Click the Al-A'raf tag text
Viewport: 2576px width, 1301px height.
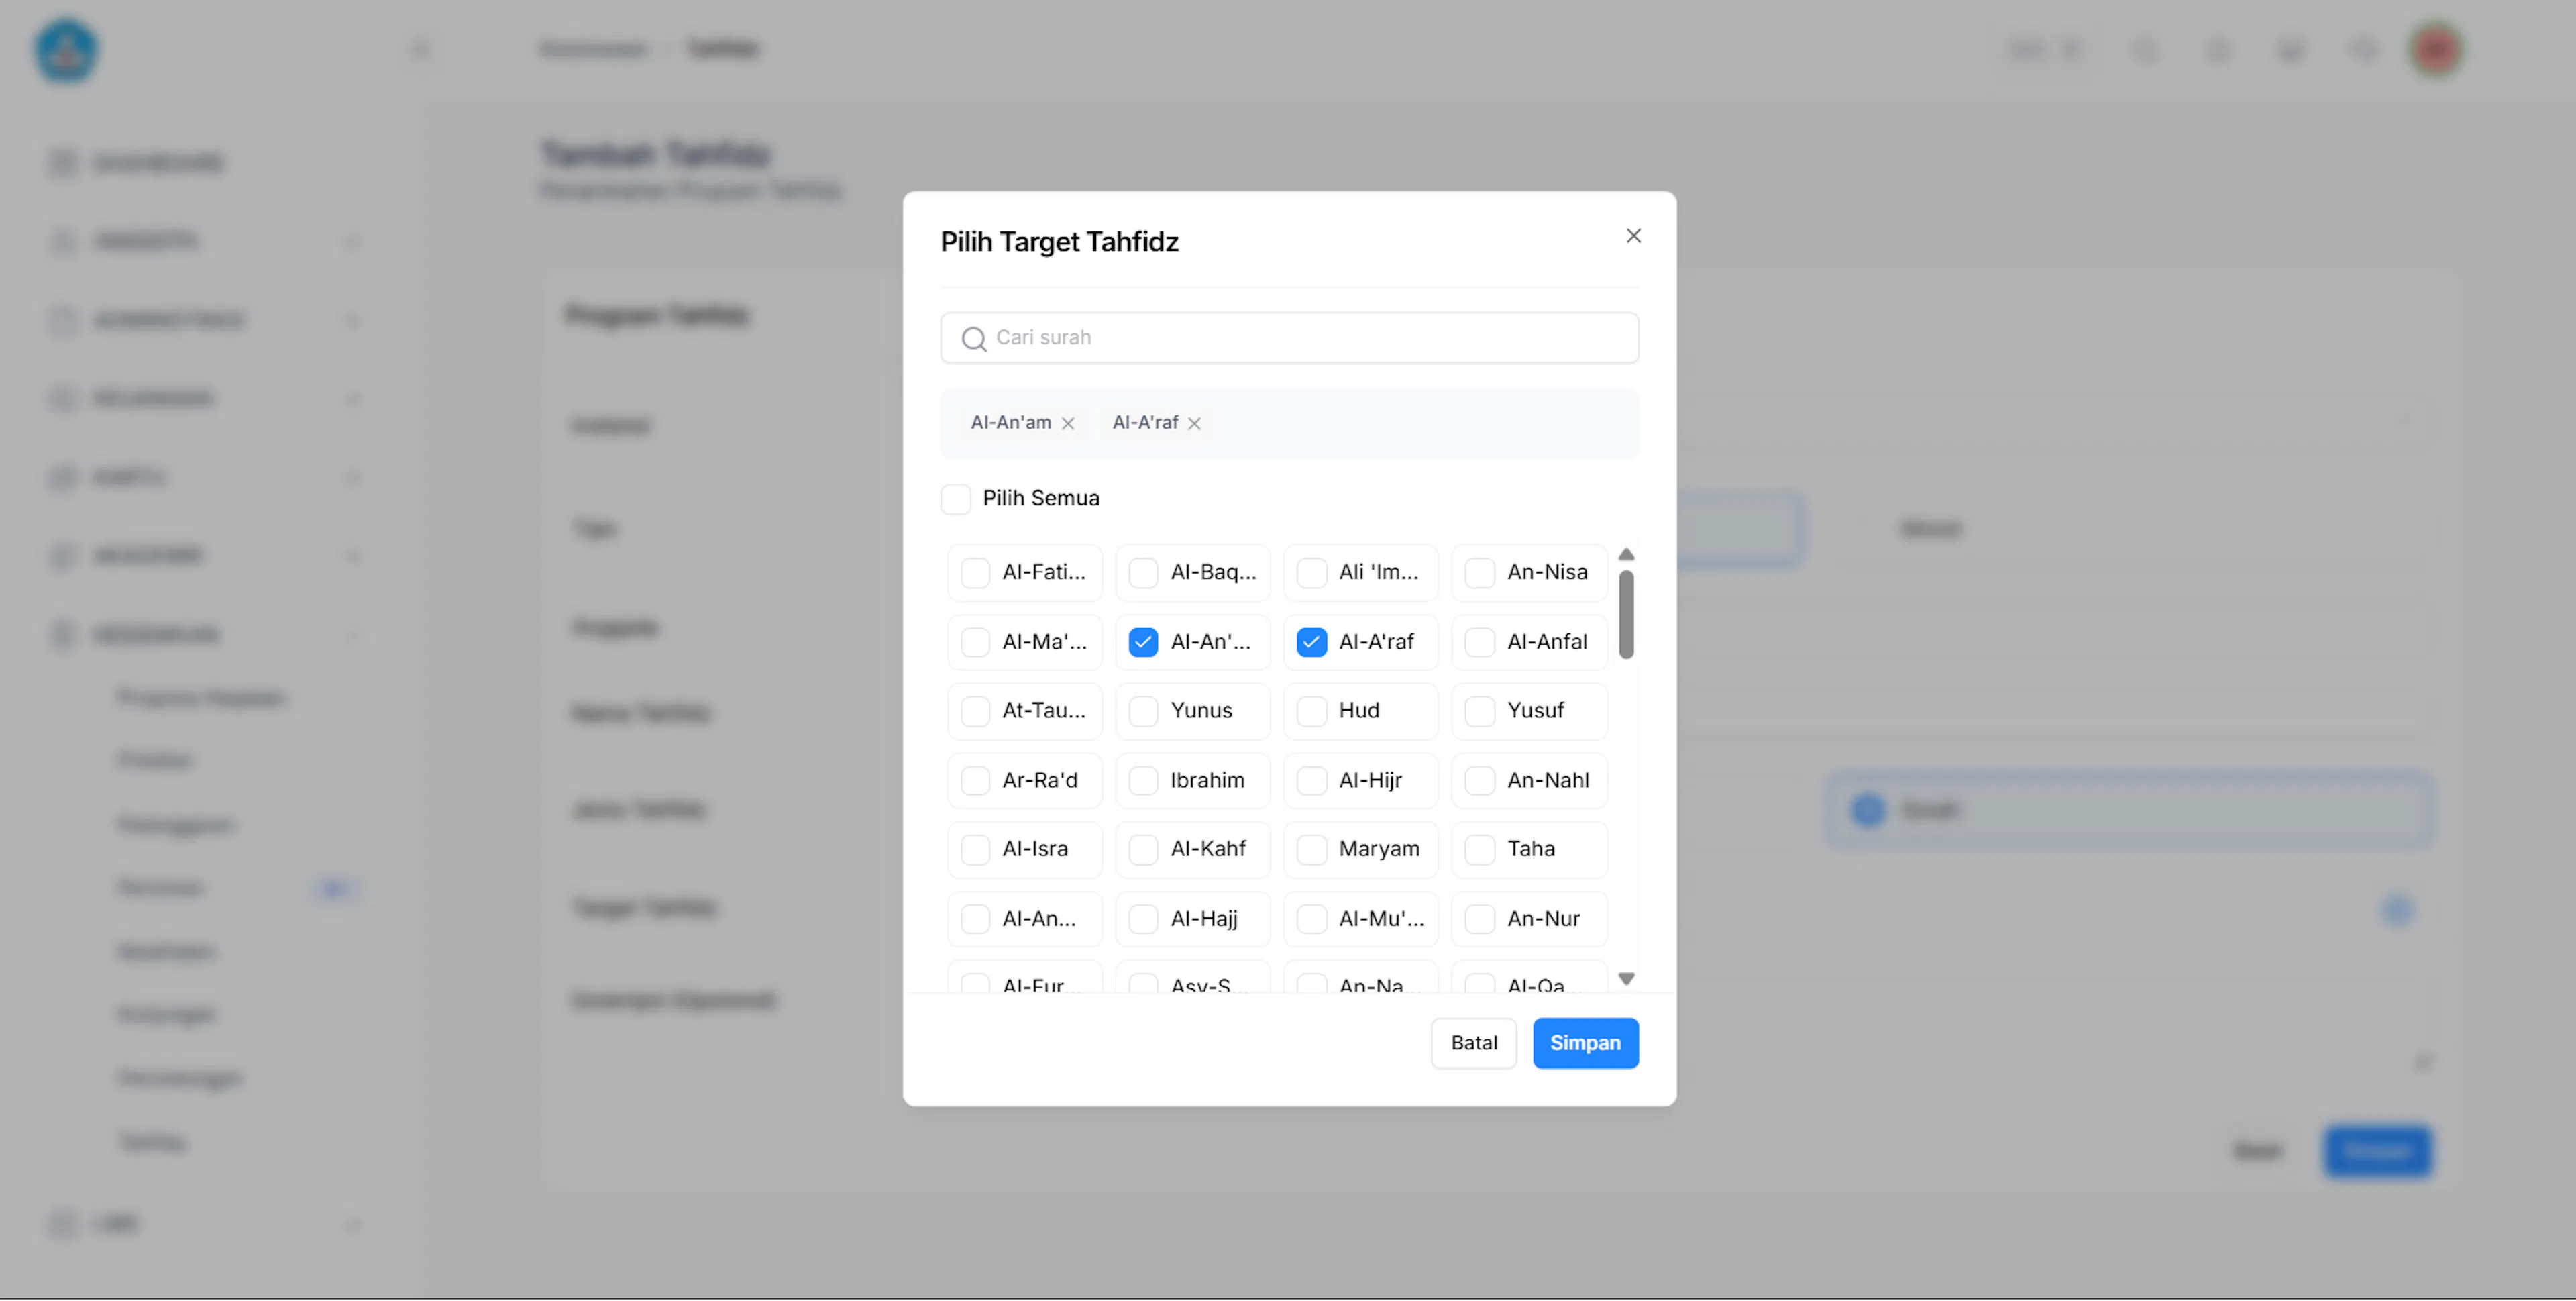(1145, 423)
